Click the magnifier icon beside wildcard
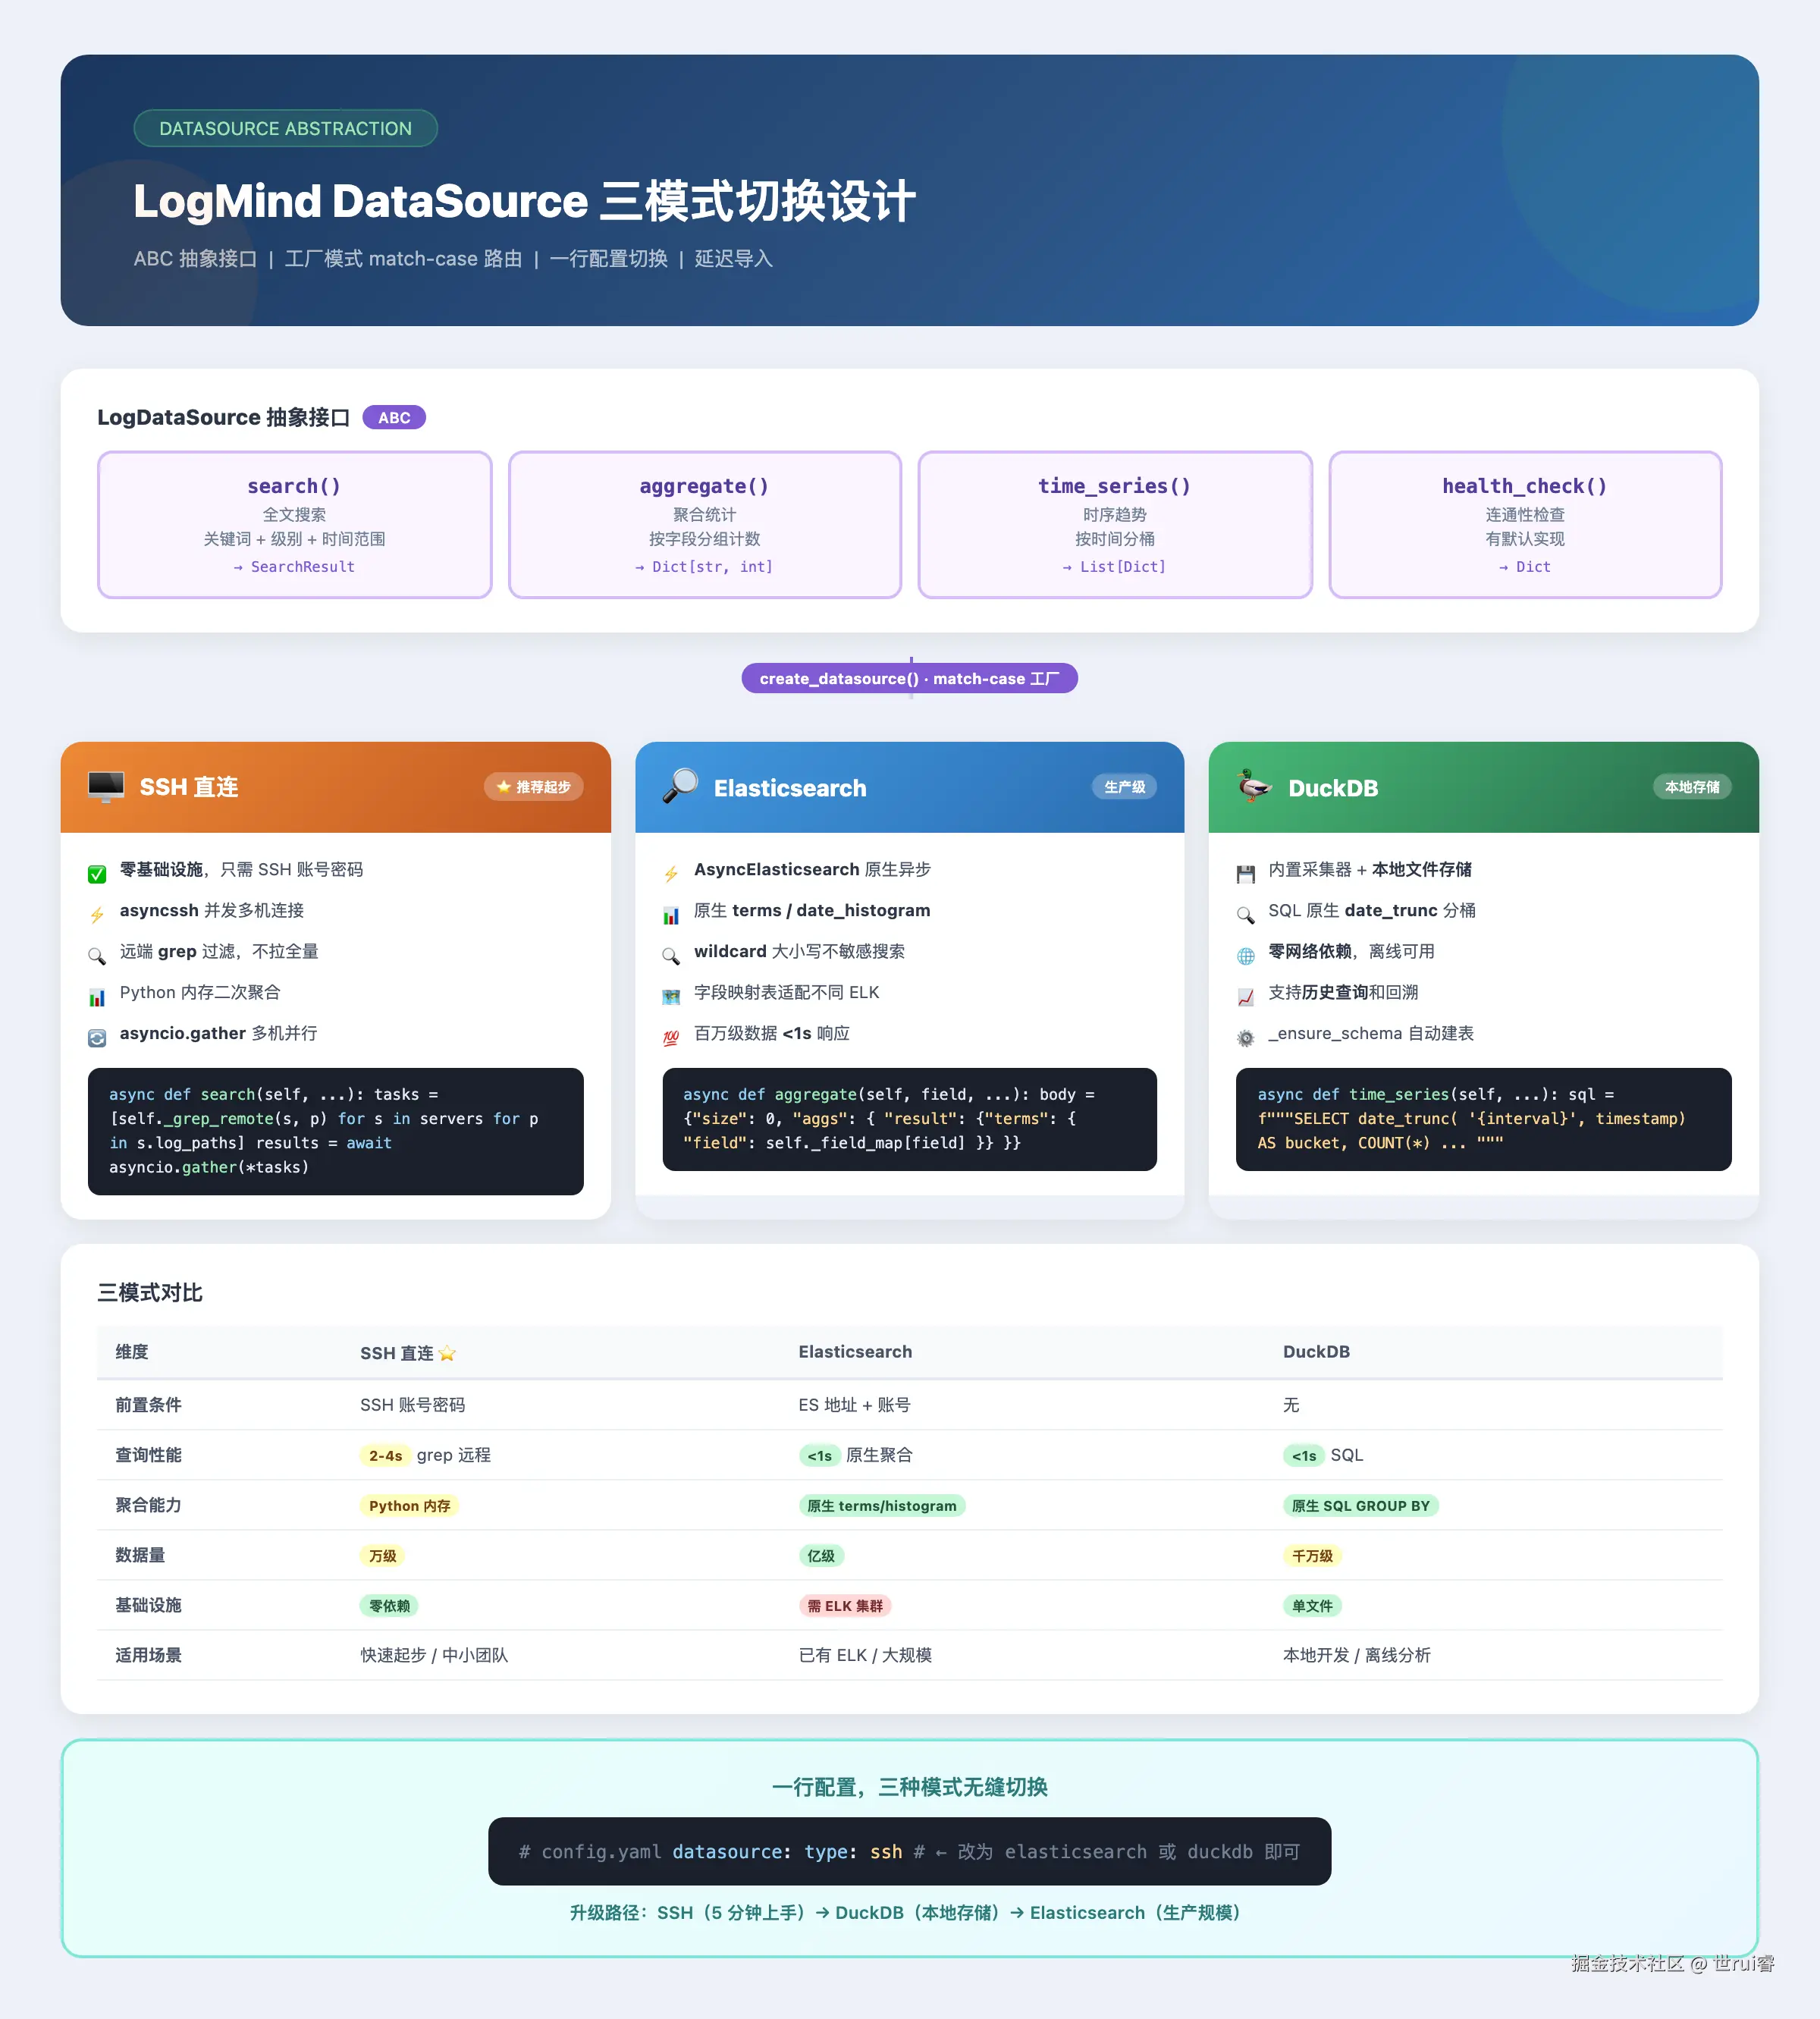The height and width of the screenshot is (2019, 1820). 671,956
